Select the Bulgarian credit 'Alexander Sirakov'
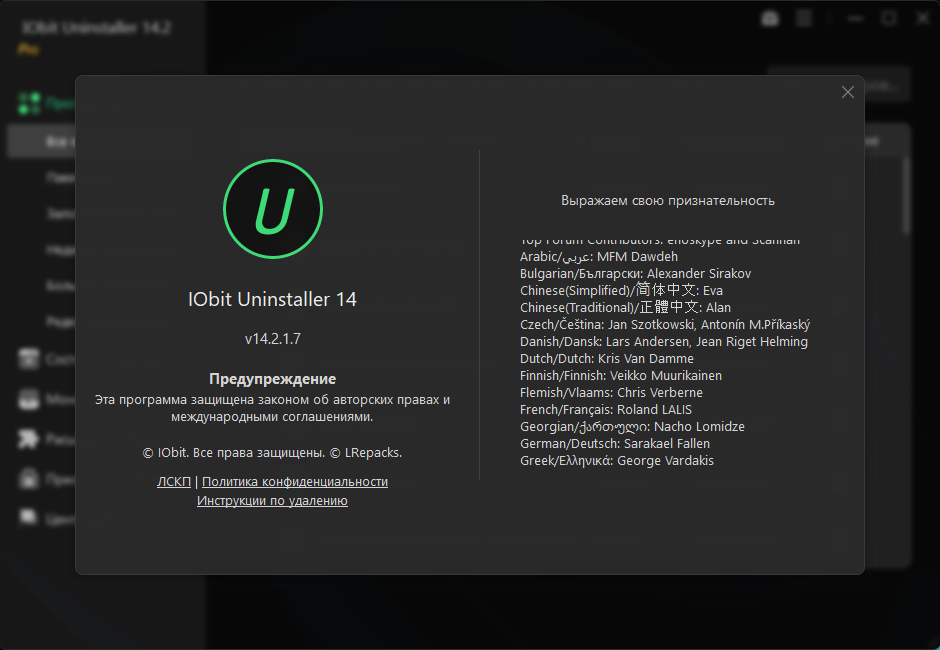 coord(635,274)
